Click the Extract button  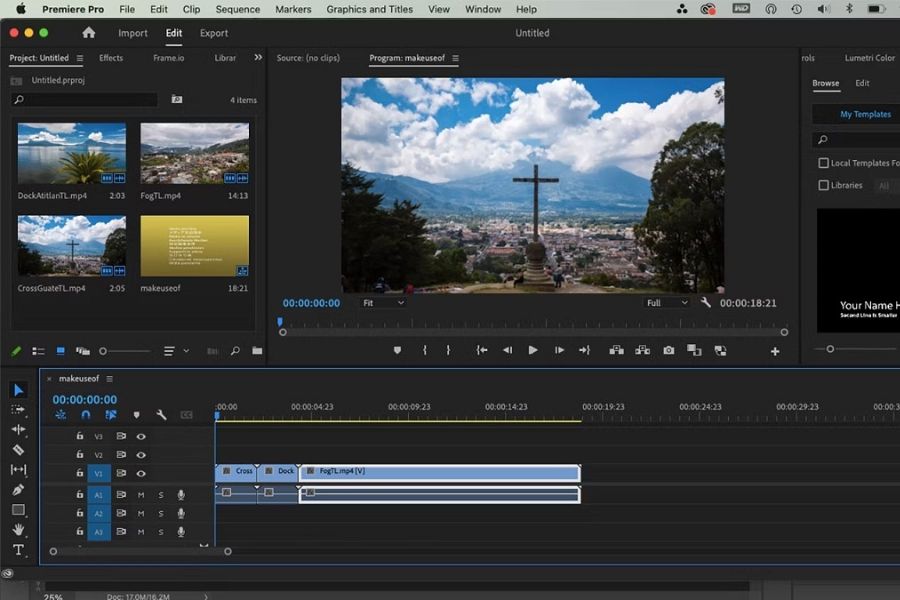click(x=642, y=350)
